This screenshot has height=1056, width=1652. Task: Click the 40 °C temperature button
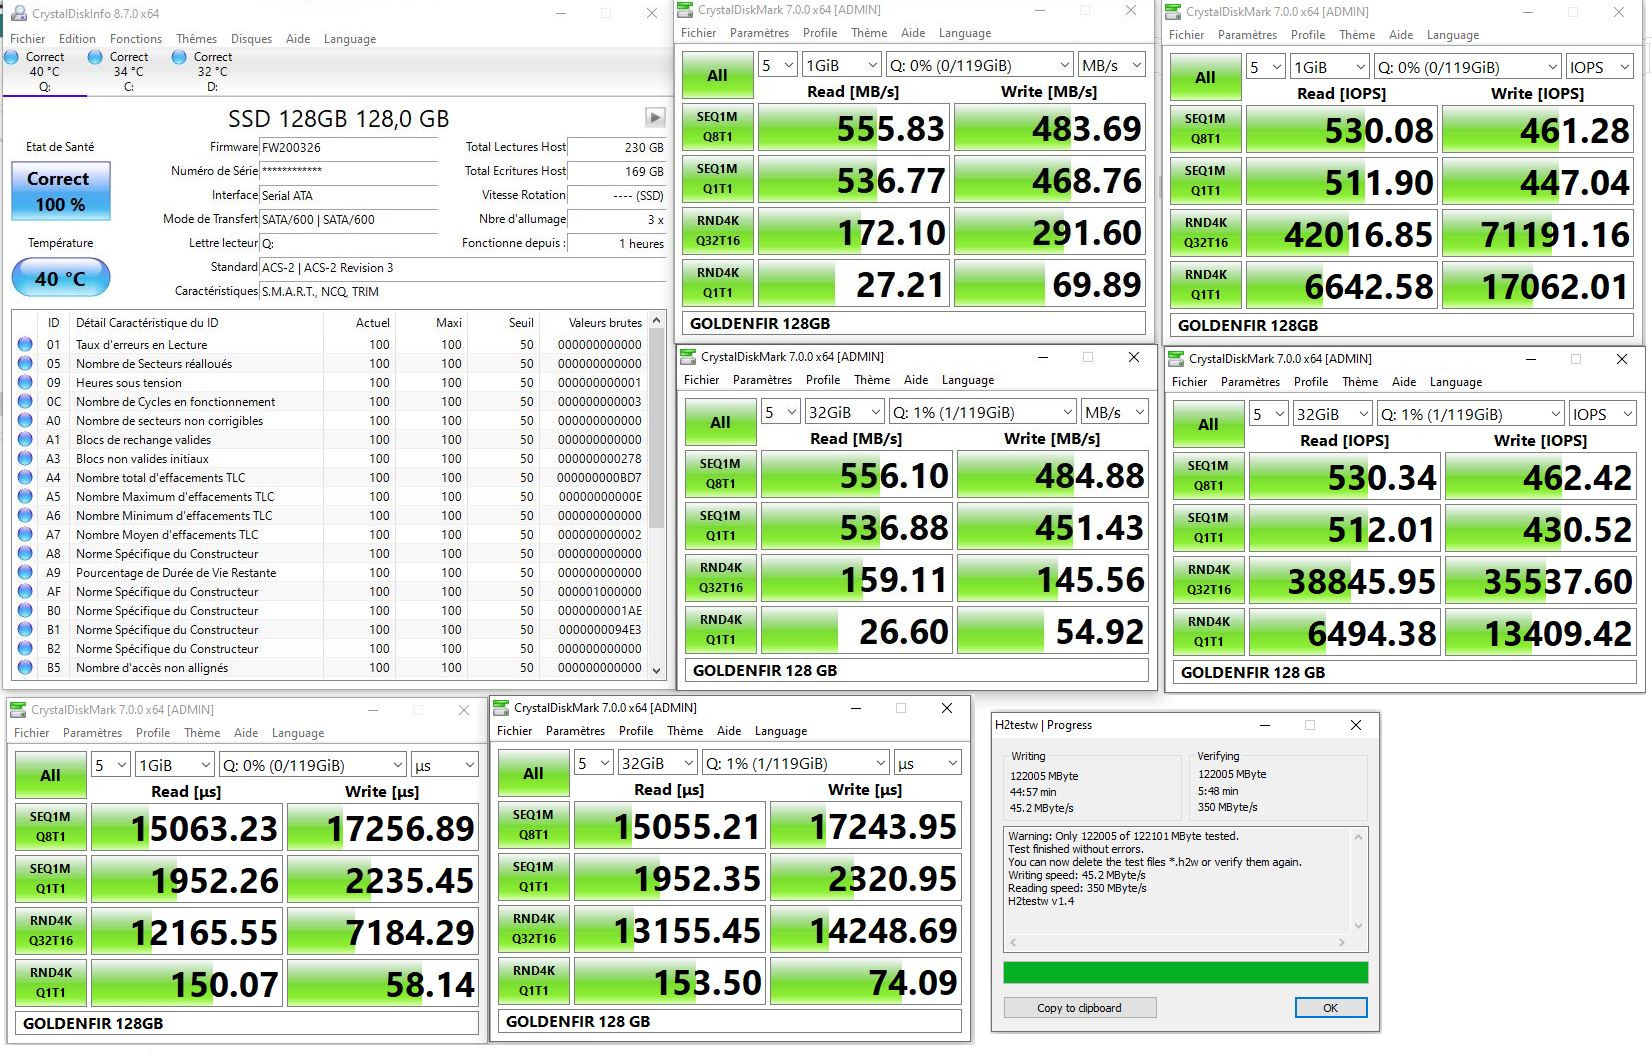coord(60,278)
